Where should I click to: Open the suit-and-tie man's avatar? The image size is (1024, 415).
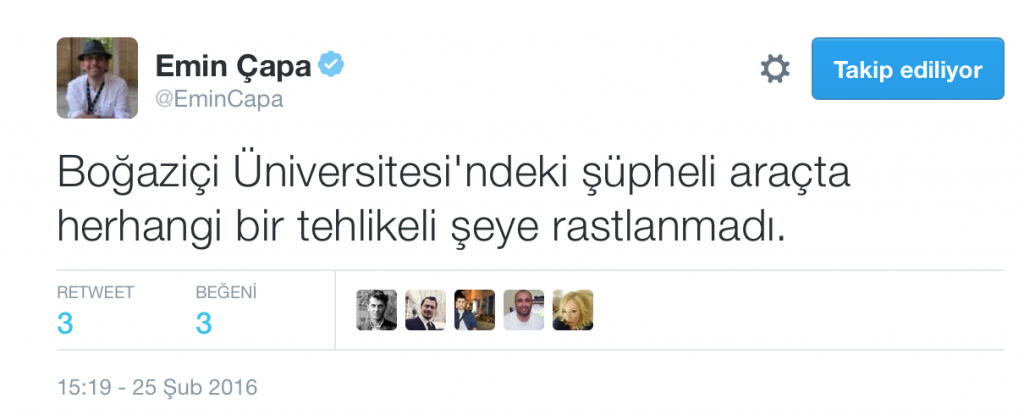pyautogui.click(x=426, y=310)
